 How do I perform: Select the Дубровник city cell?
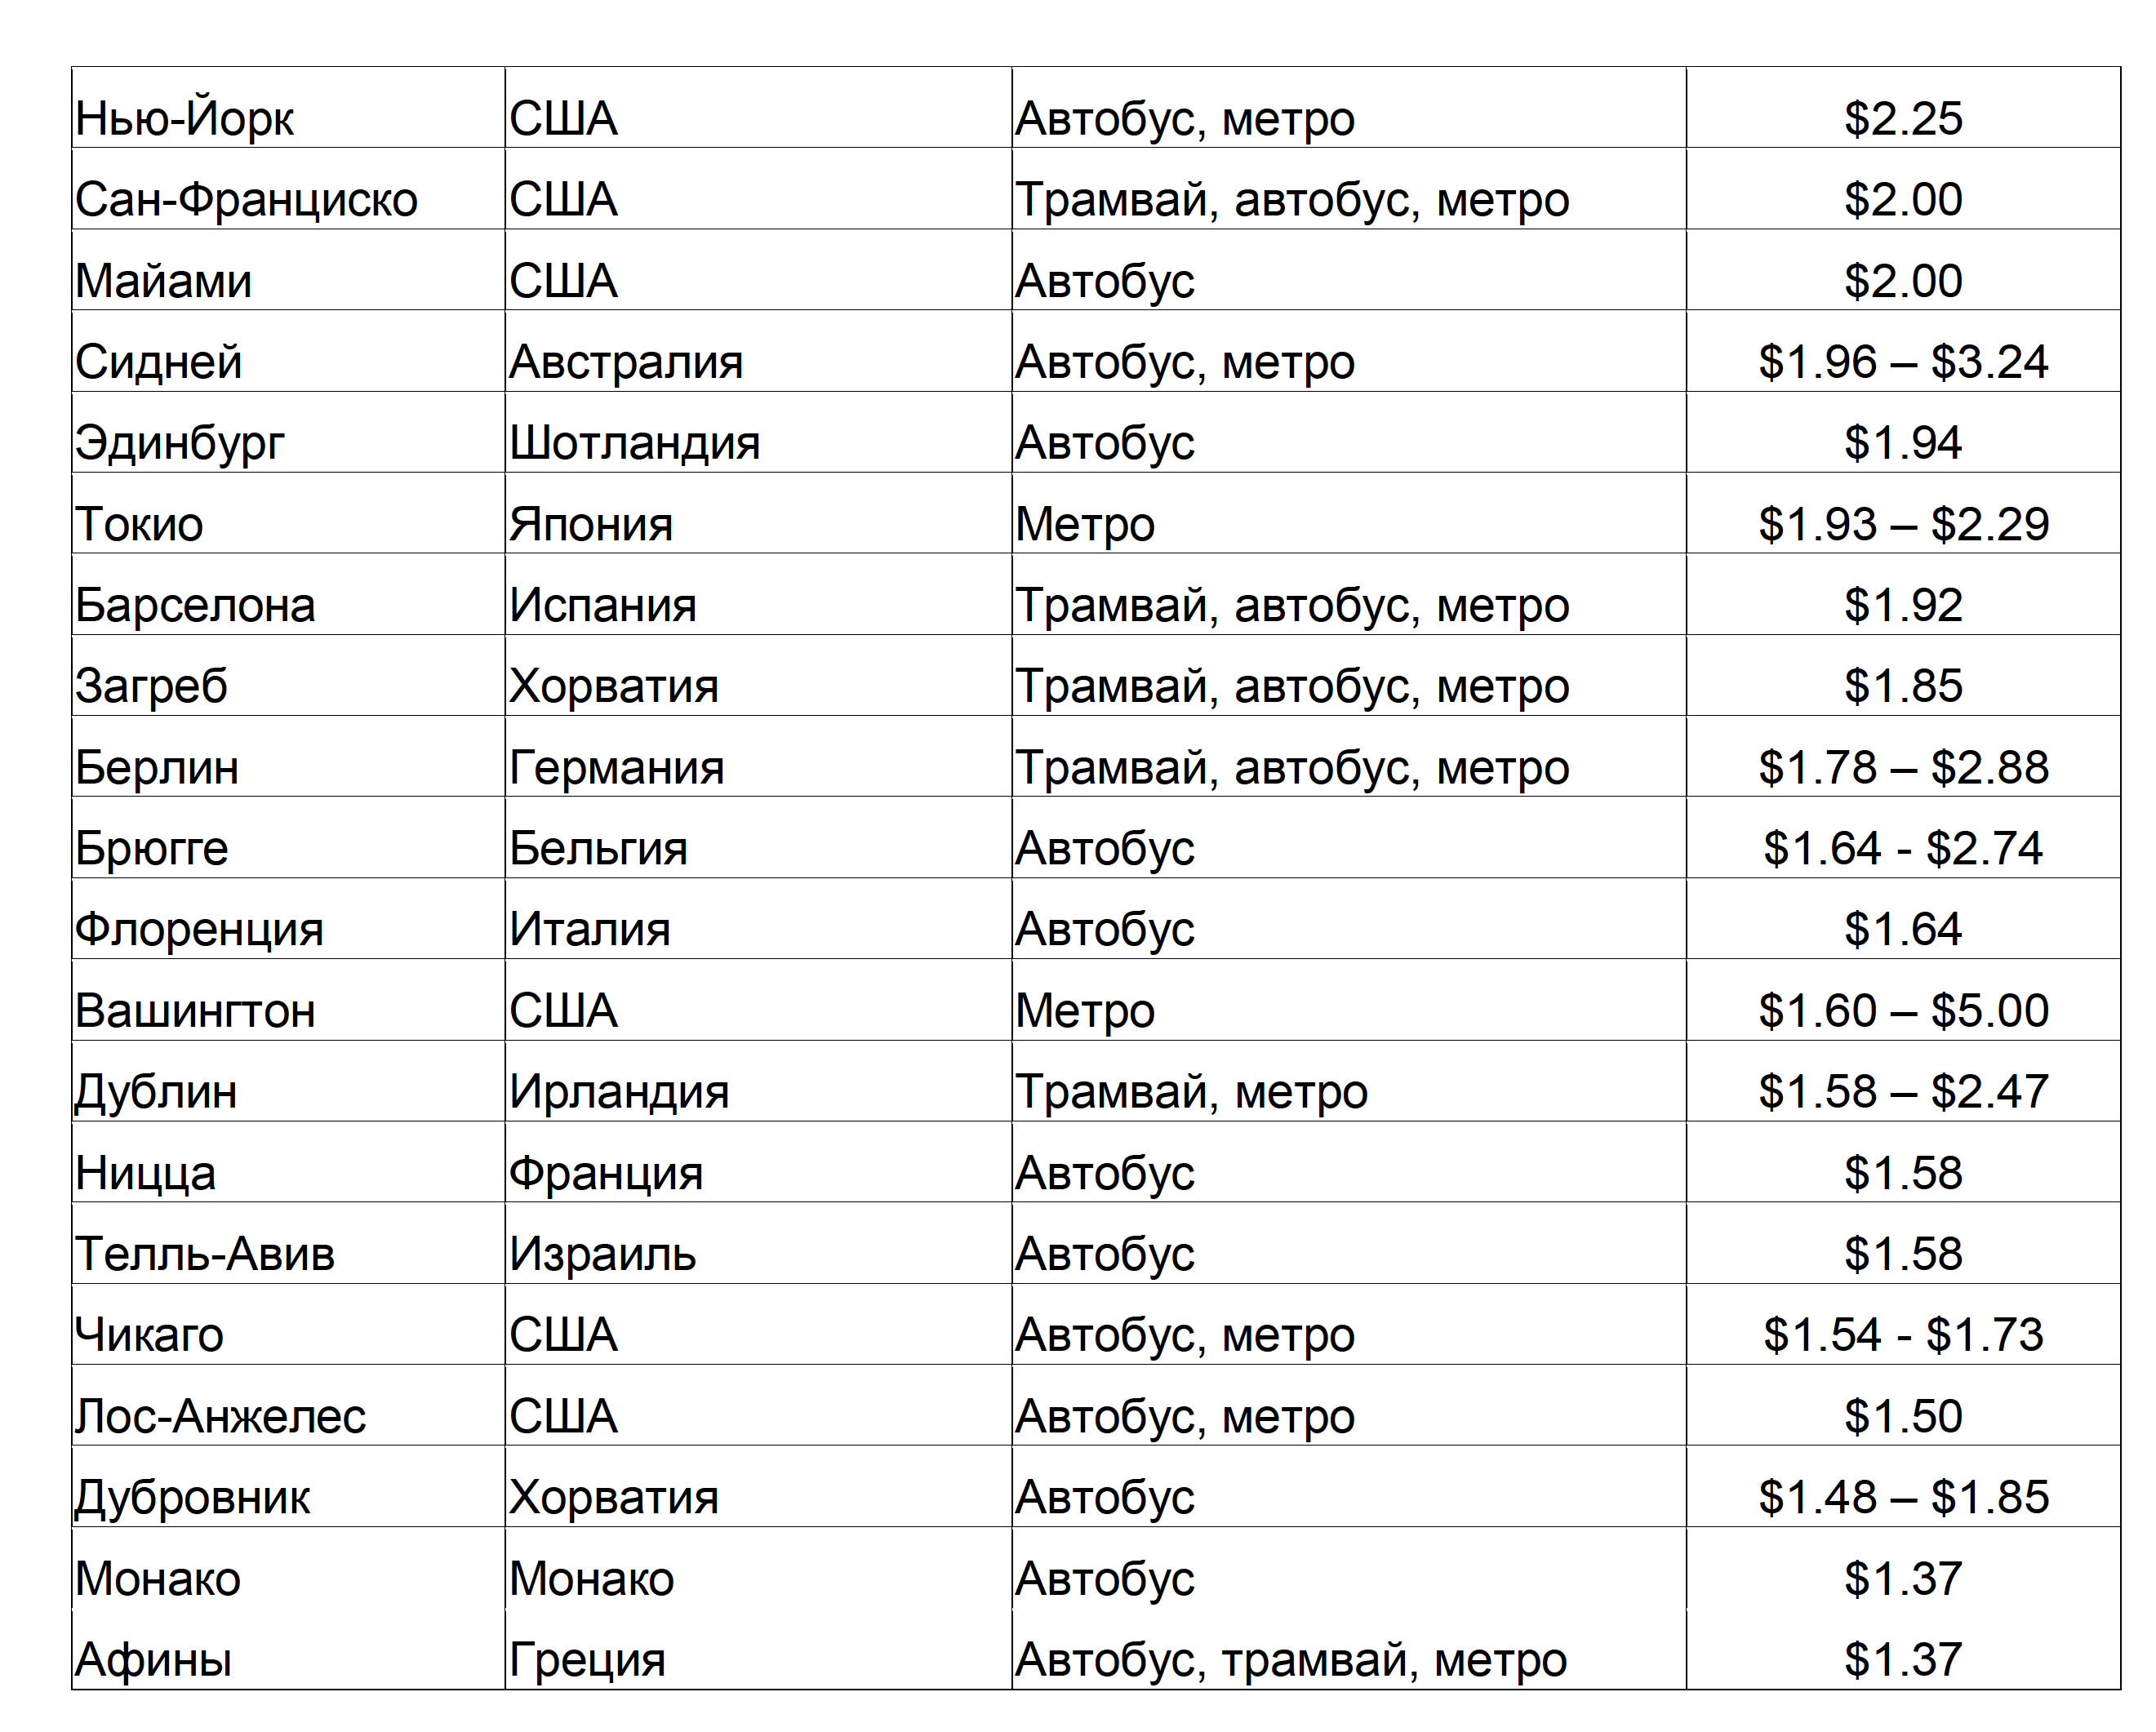[x=192, y=1498]
